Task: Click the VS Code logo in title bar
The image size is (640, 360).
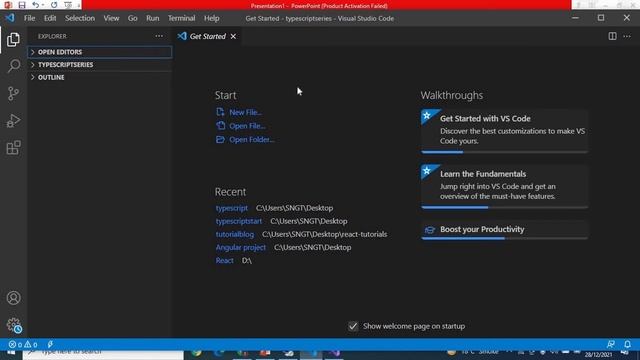Action: (x=10, y=18)
